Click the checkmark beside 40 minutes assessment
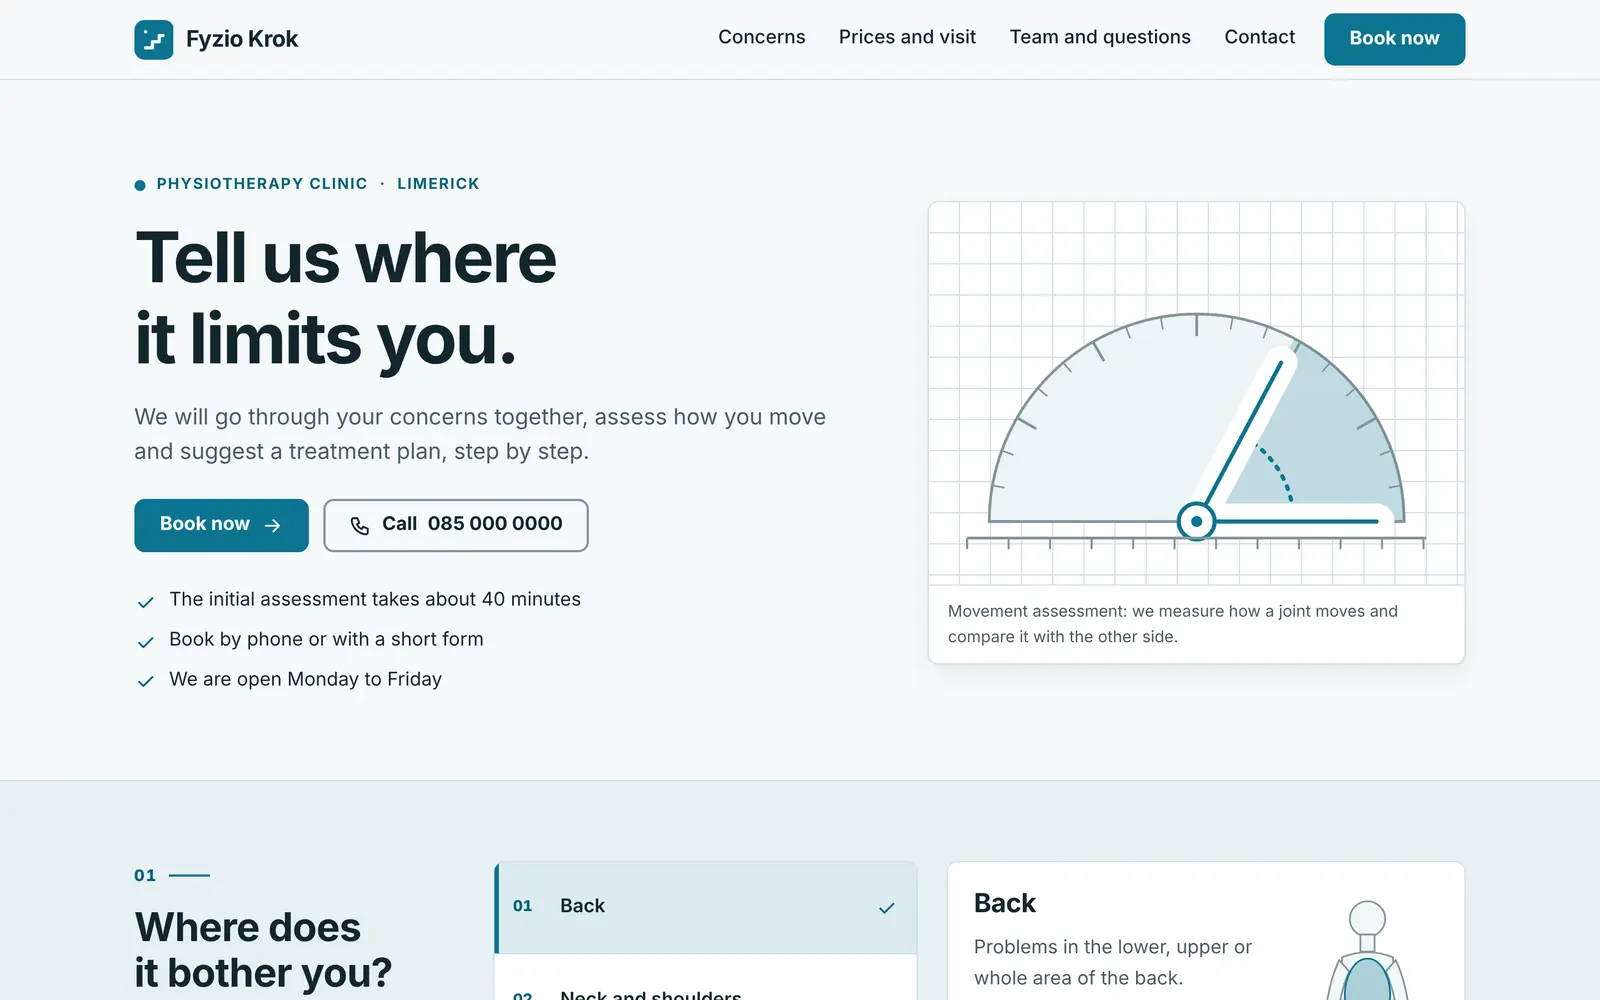1600x1000 pixels. (146, 602)
